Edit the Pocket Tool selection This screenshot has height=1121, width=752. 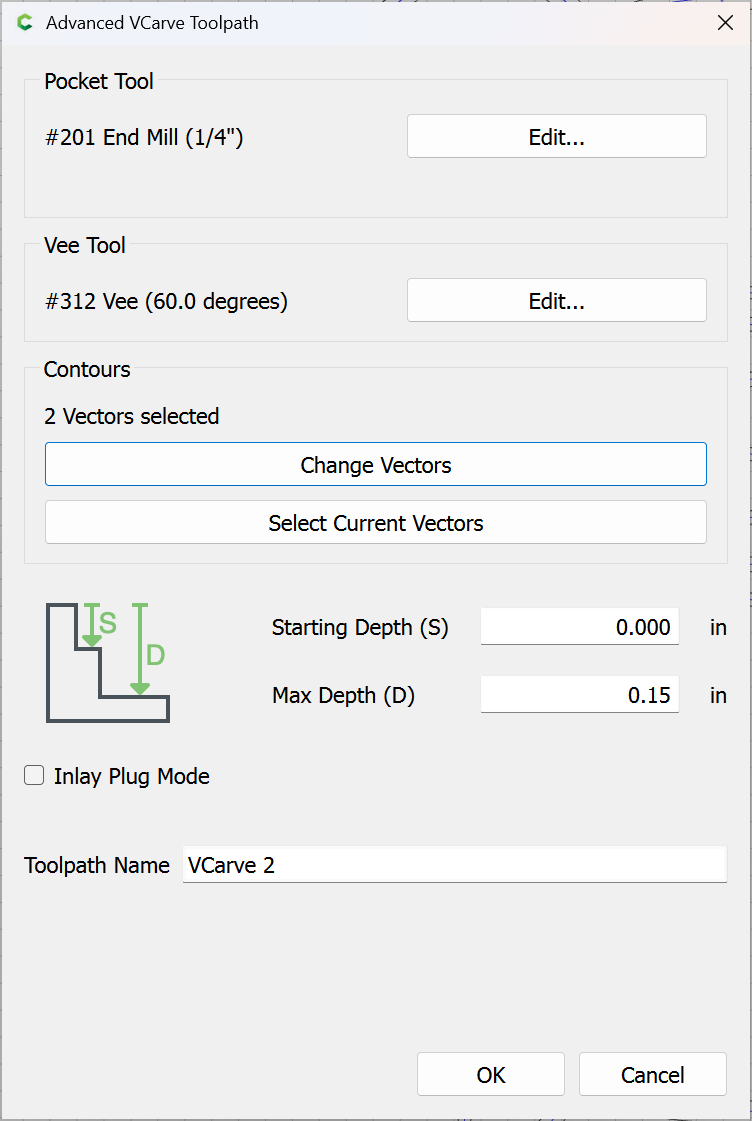(556, 137)
